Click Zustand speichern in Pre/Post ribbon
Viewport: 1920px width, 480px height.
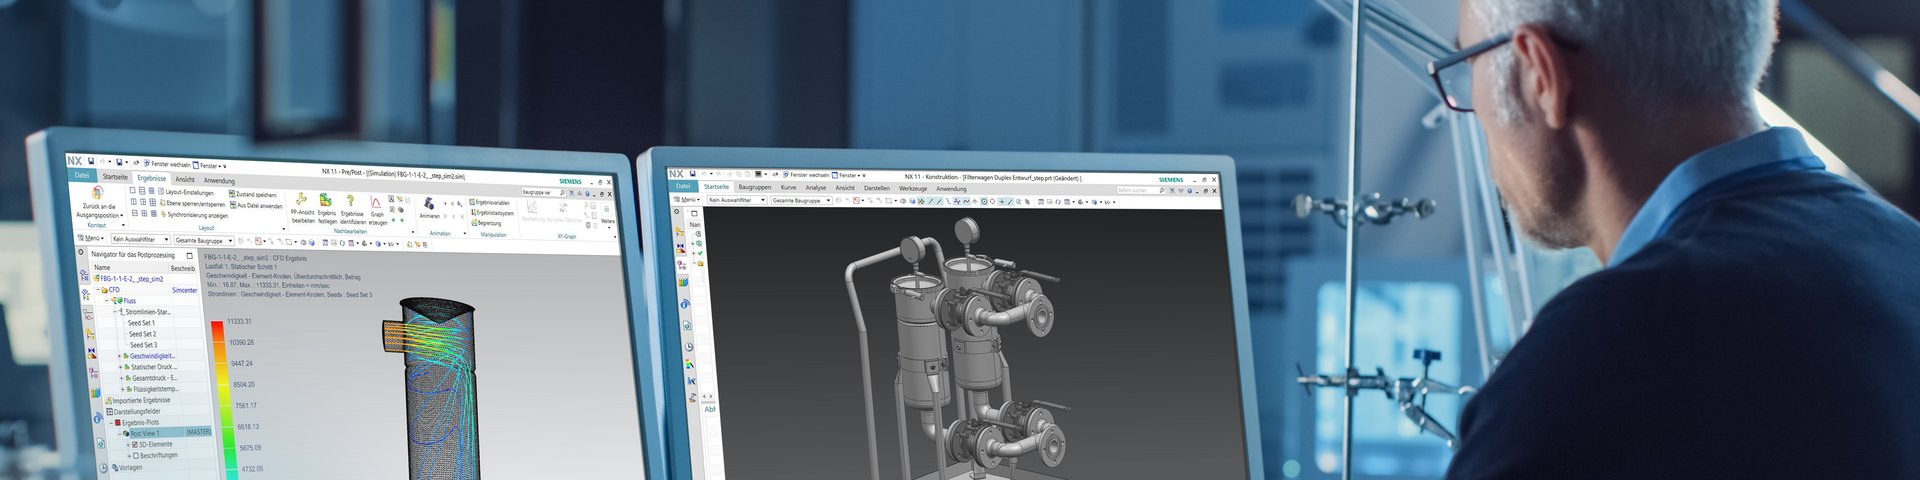[254, 194]
